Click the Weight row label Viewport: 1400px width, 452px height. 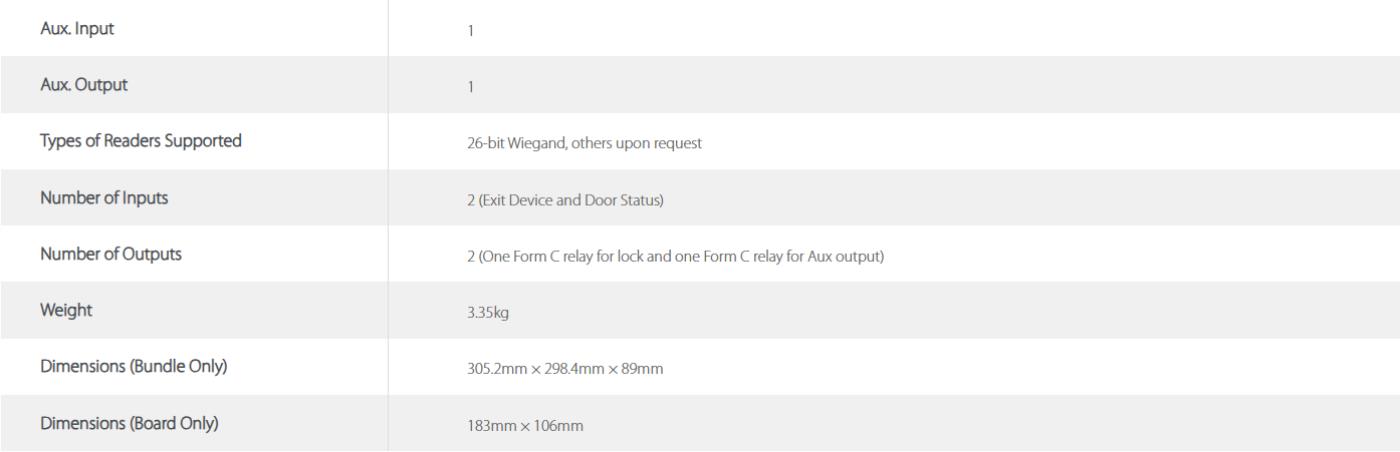(66, 310)
